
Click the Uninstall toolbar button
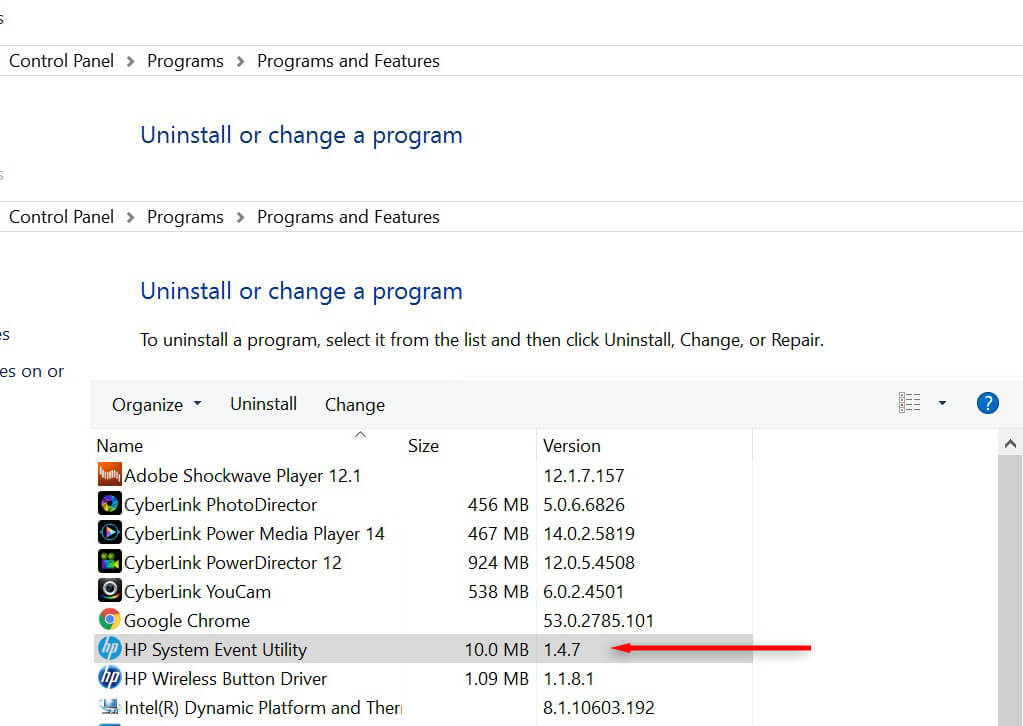[263, 404]
